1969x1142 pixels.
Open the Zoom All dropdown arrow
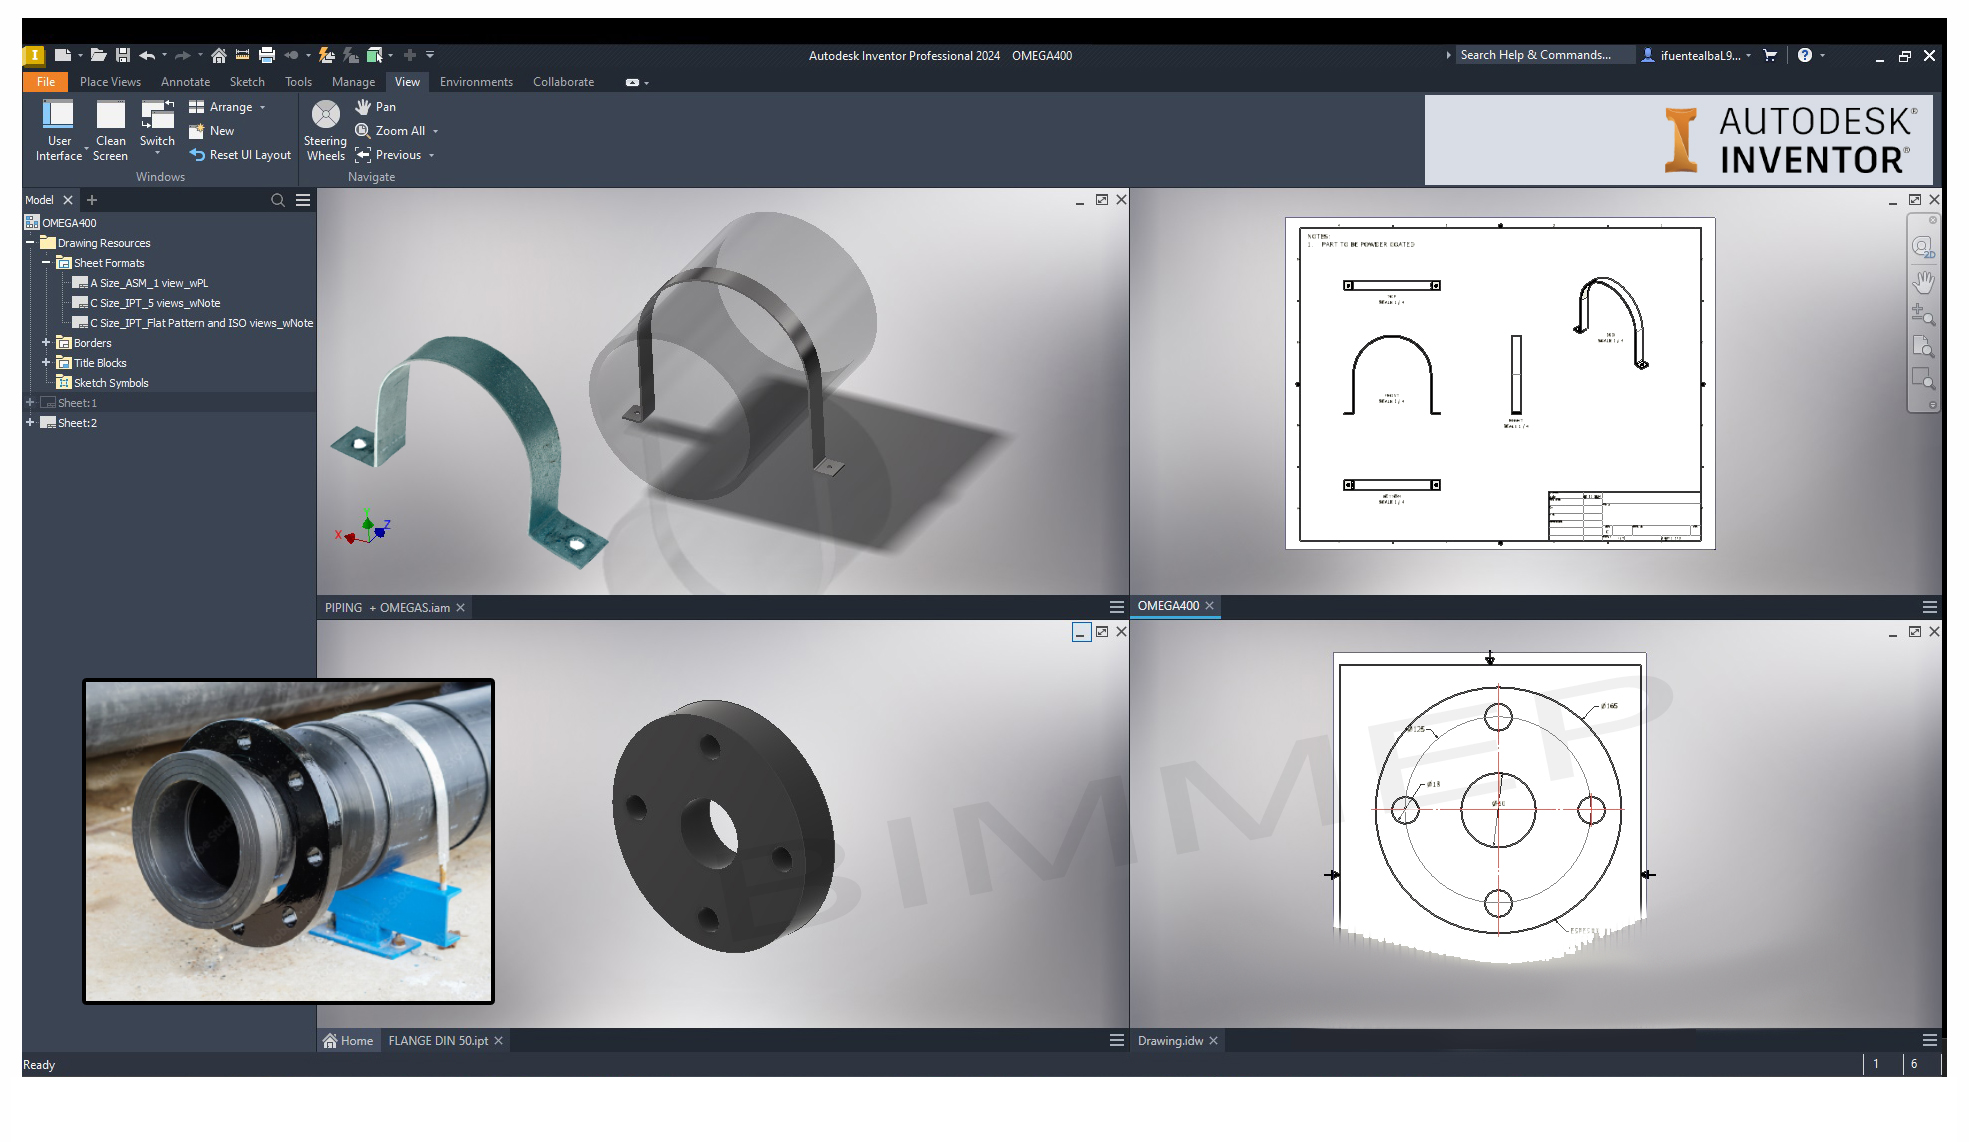coord(435,131)
